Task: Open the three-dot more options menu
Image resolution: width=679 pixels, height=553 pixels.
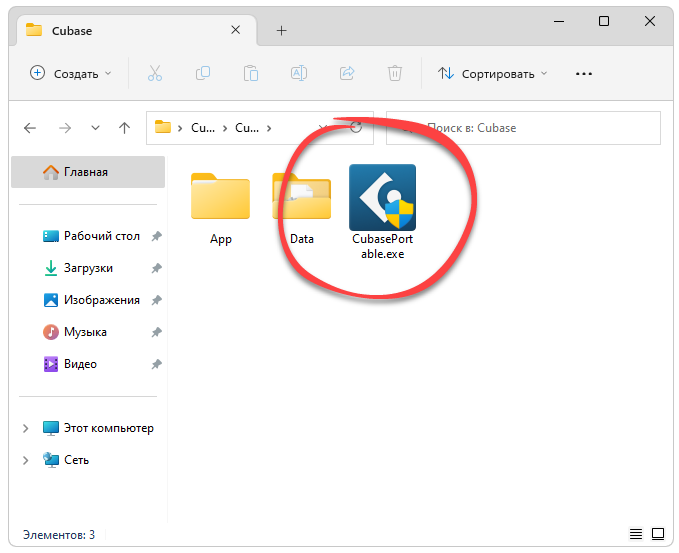Action: pos(583,74)
